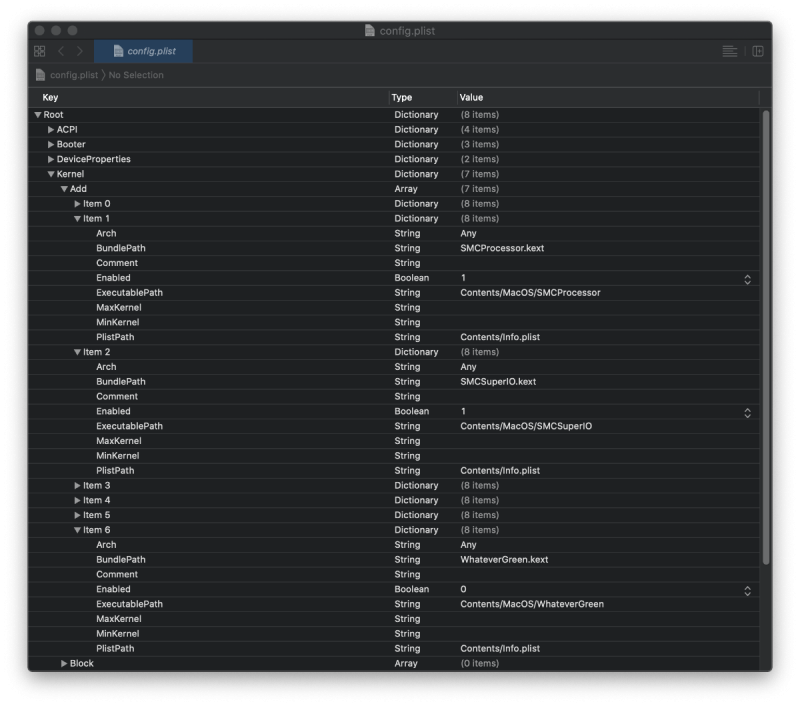Screen dimensions: 800x706
Task: Open the related items grid icon
Action: (x=39, y=51)
